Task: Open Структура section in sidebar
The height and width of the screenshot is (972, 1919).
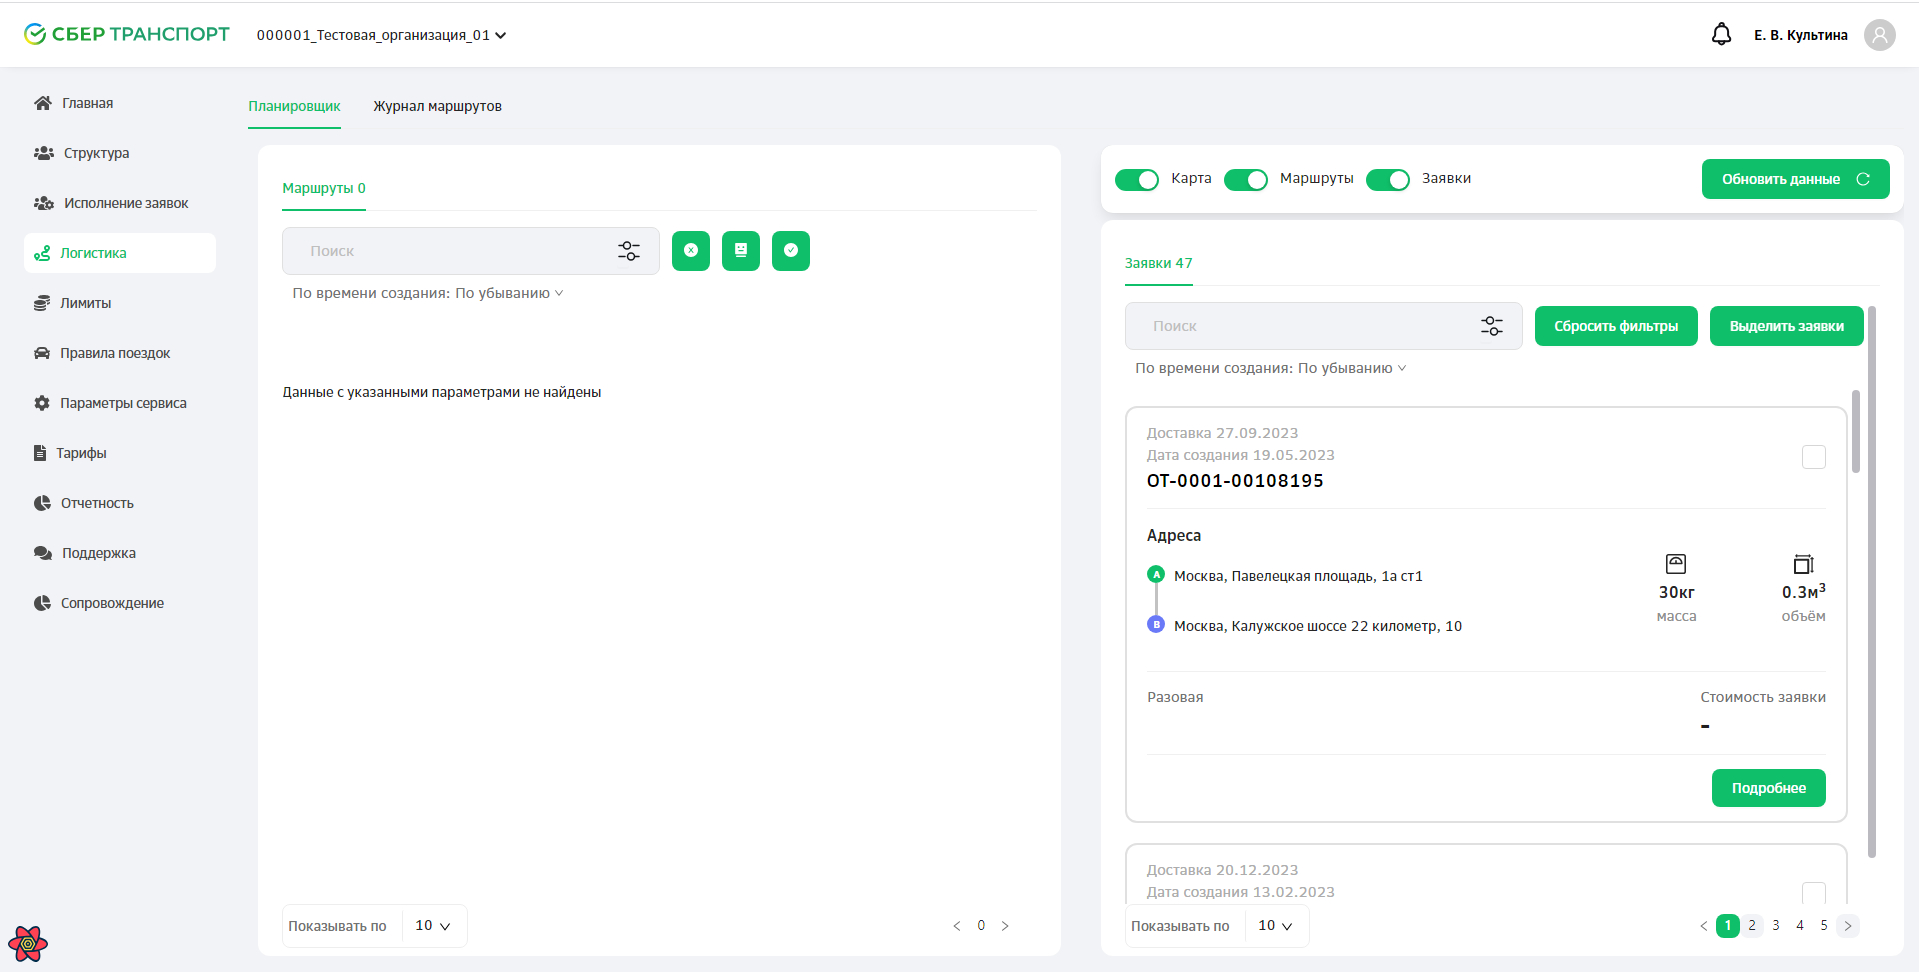Action: coord(120,153)
